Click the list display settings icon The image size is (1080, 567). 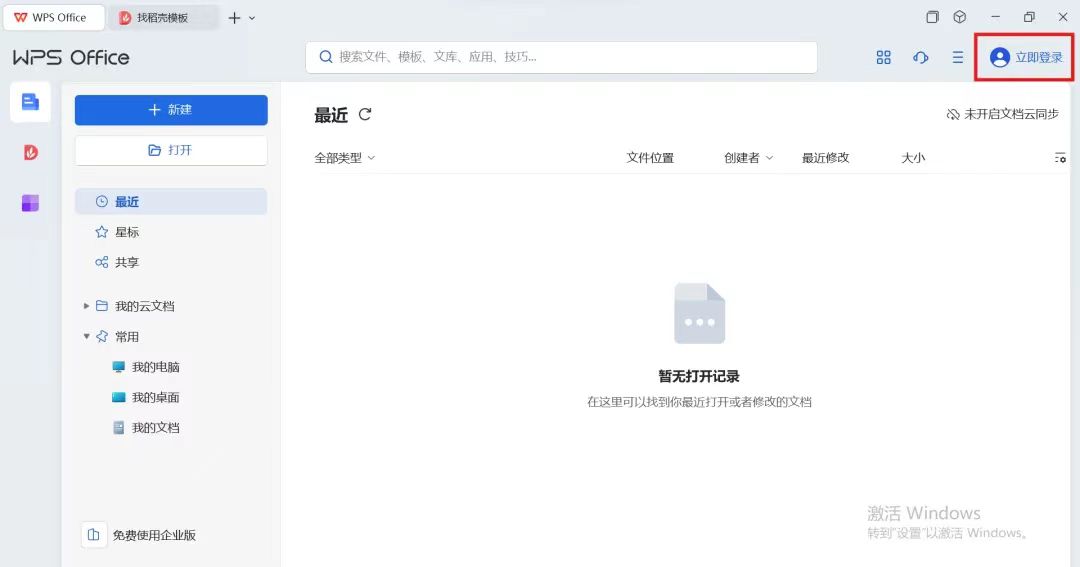1060,158
